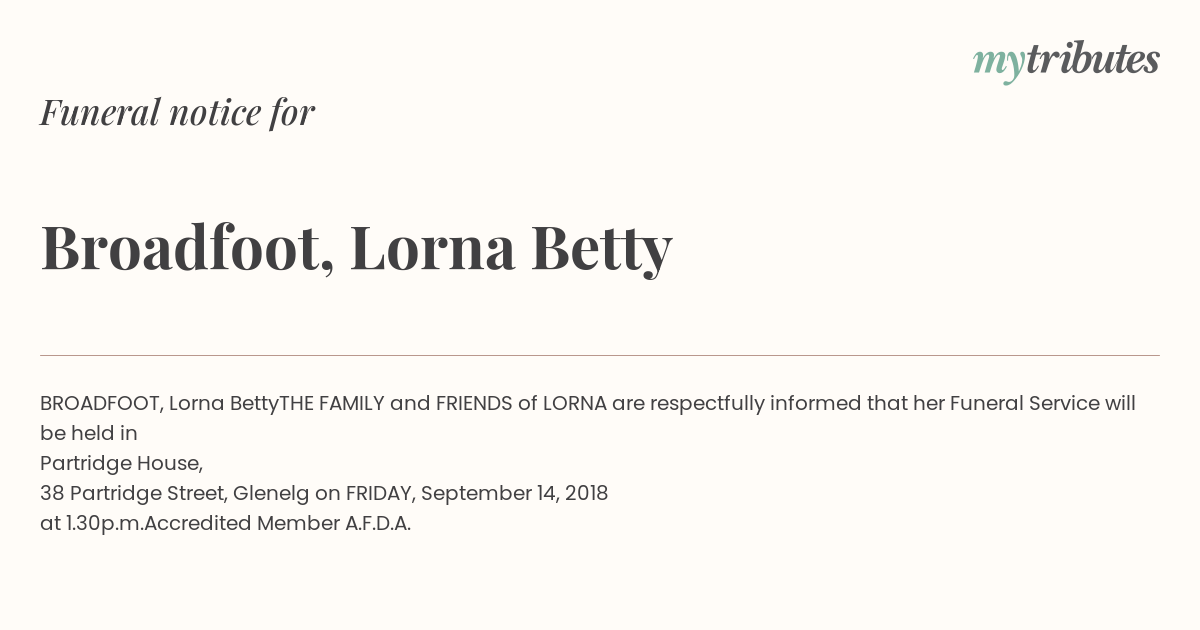Screen dimensions: 1200x630
Task: Click "BROADFOOT," at the start of the notice
Action: pos(101,404)
